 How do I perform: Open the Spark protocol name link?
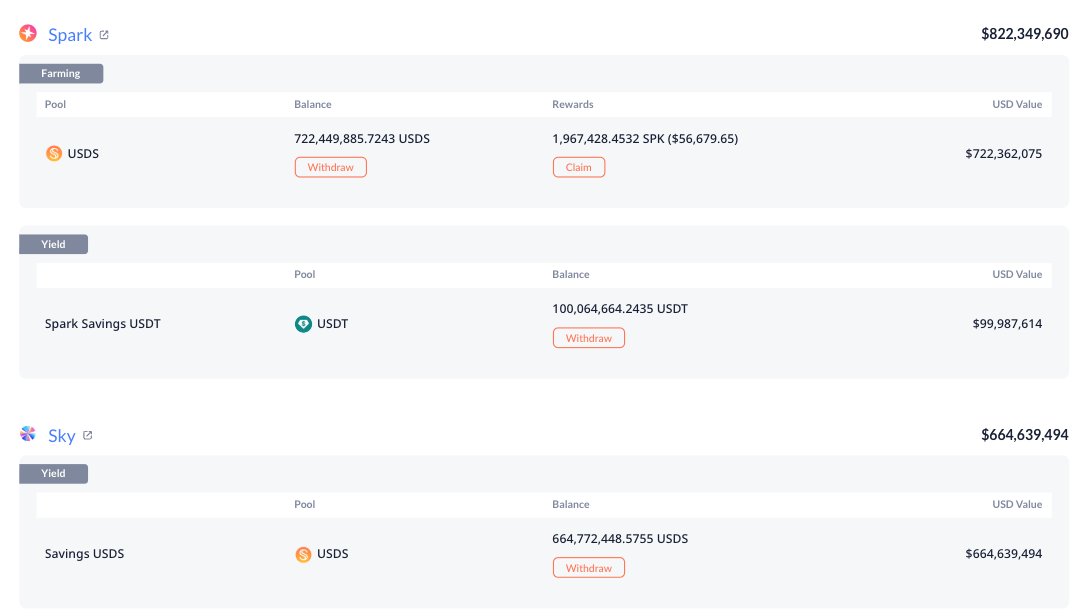(70, 35)
